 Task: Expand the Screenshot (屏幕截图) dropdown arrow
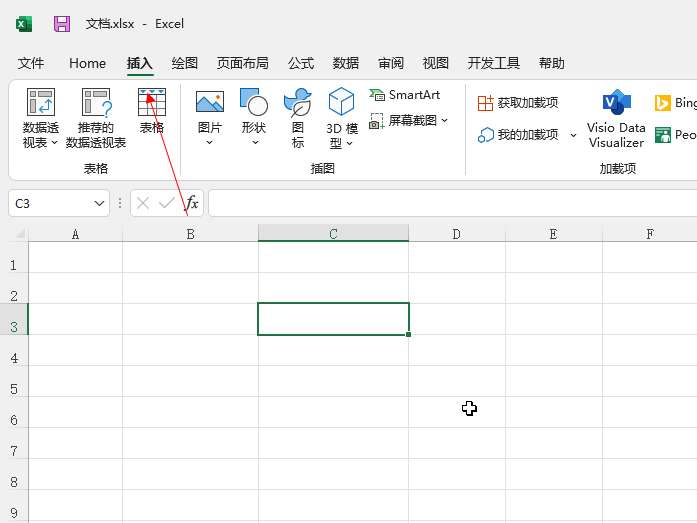click(x=445, y=120)
